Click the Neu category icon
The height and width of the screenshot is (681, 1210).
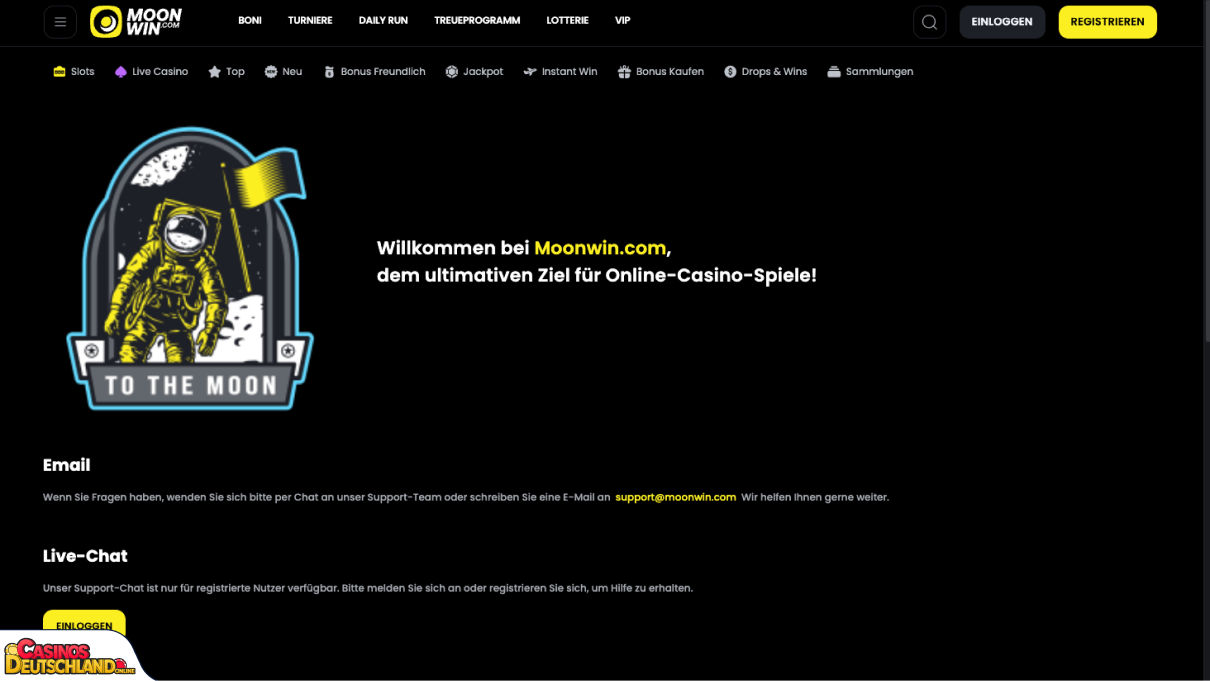click(x=270, y=72)
